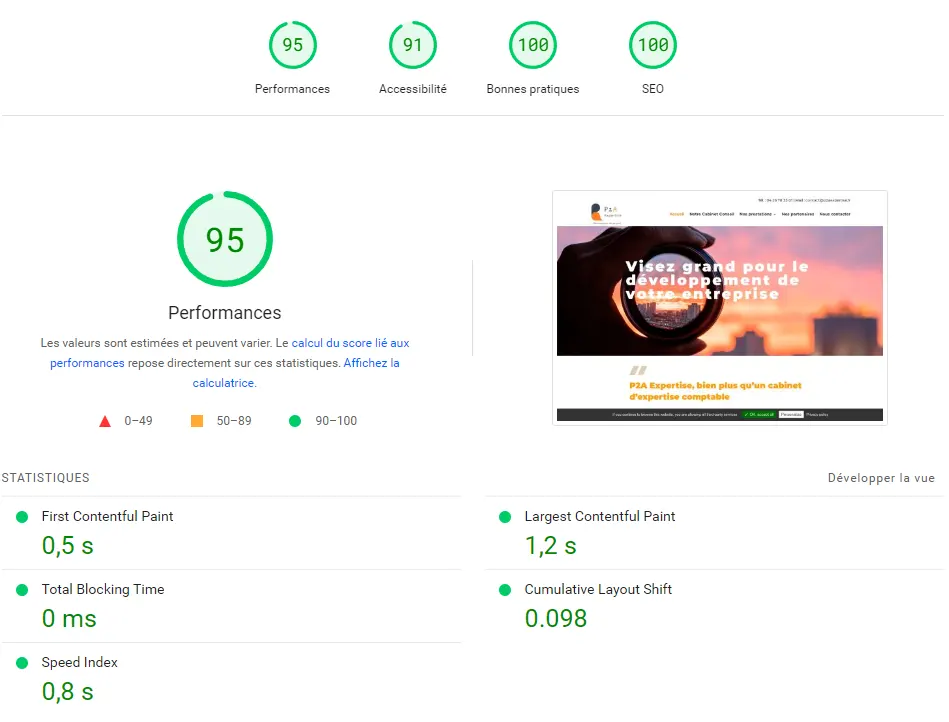Select the green 90–100 legend circle
949x722 pixels.
click(295, 420)
